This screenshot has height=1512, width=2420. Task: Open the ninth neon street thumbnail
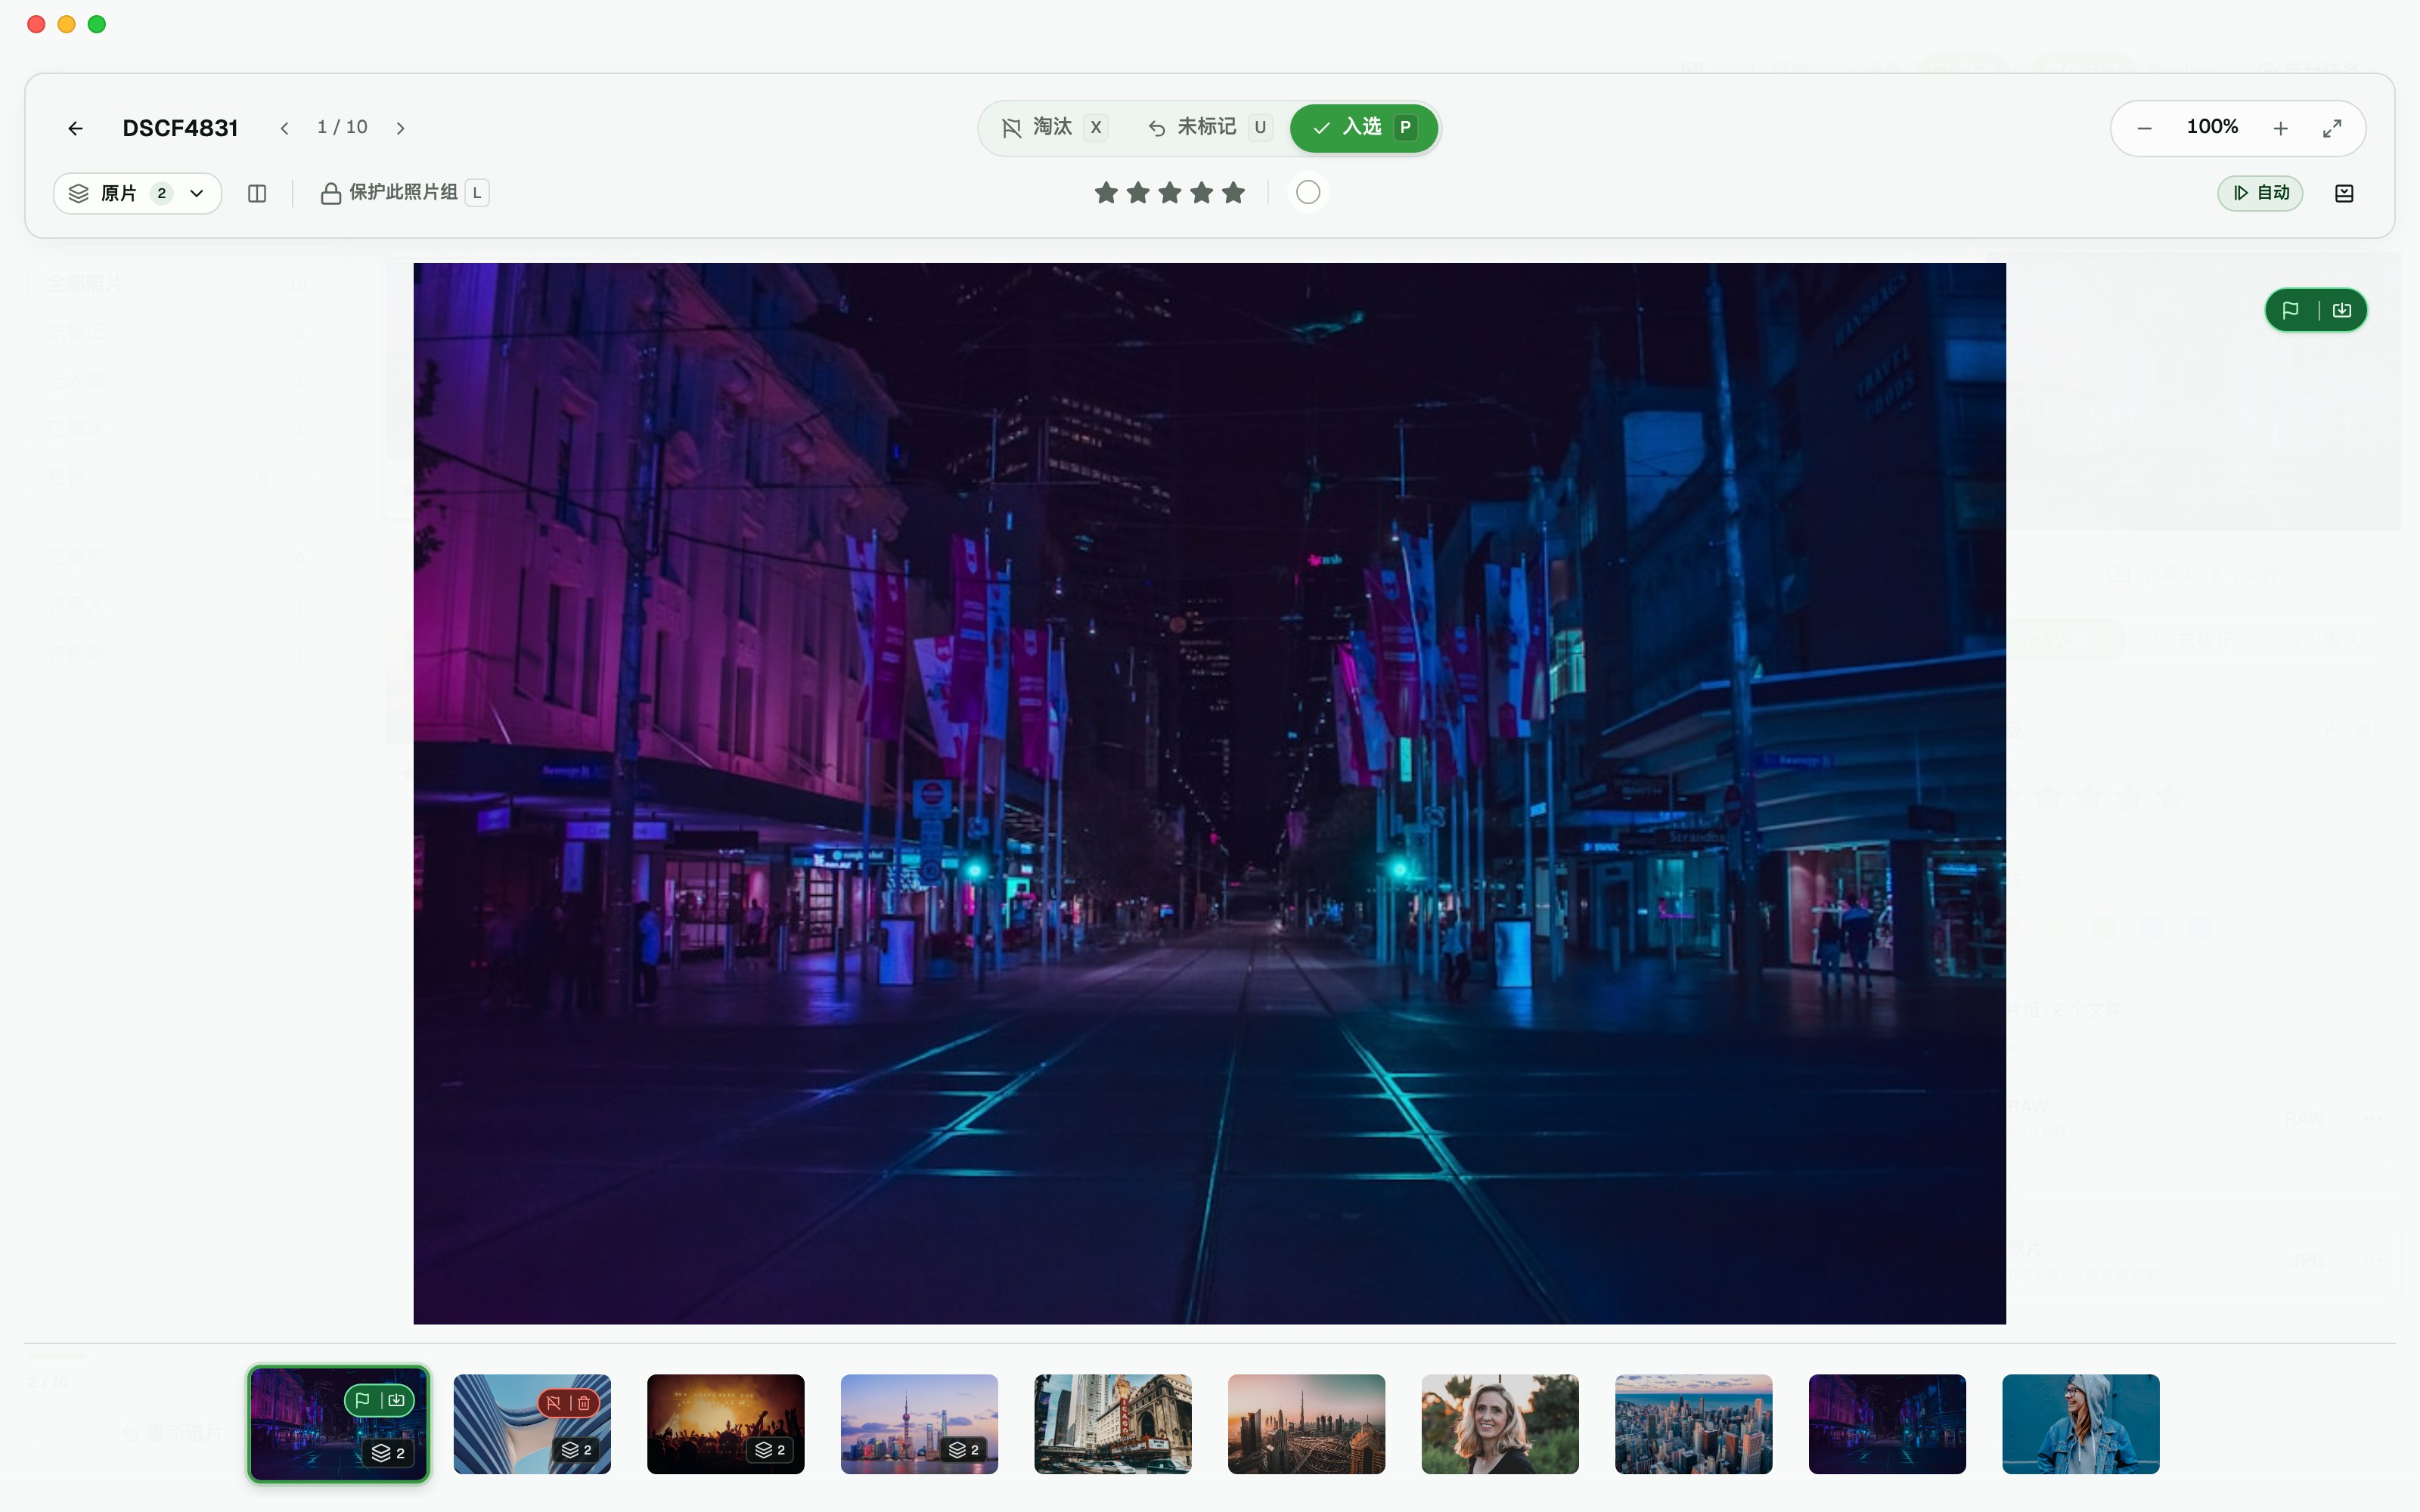1887,1424
